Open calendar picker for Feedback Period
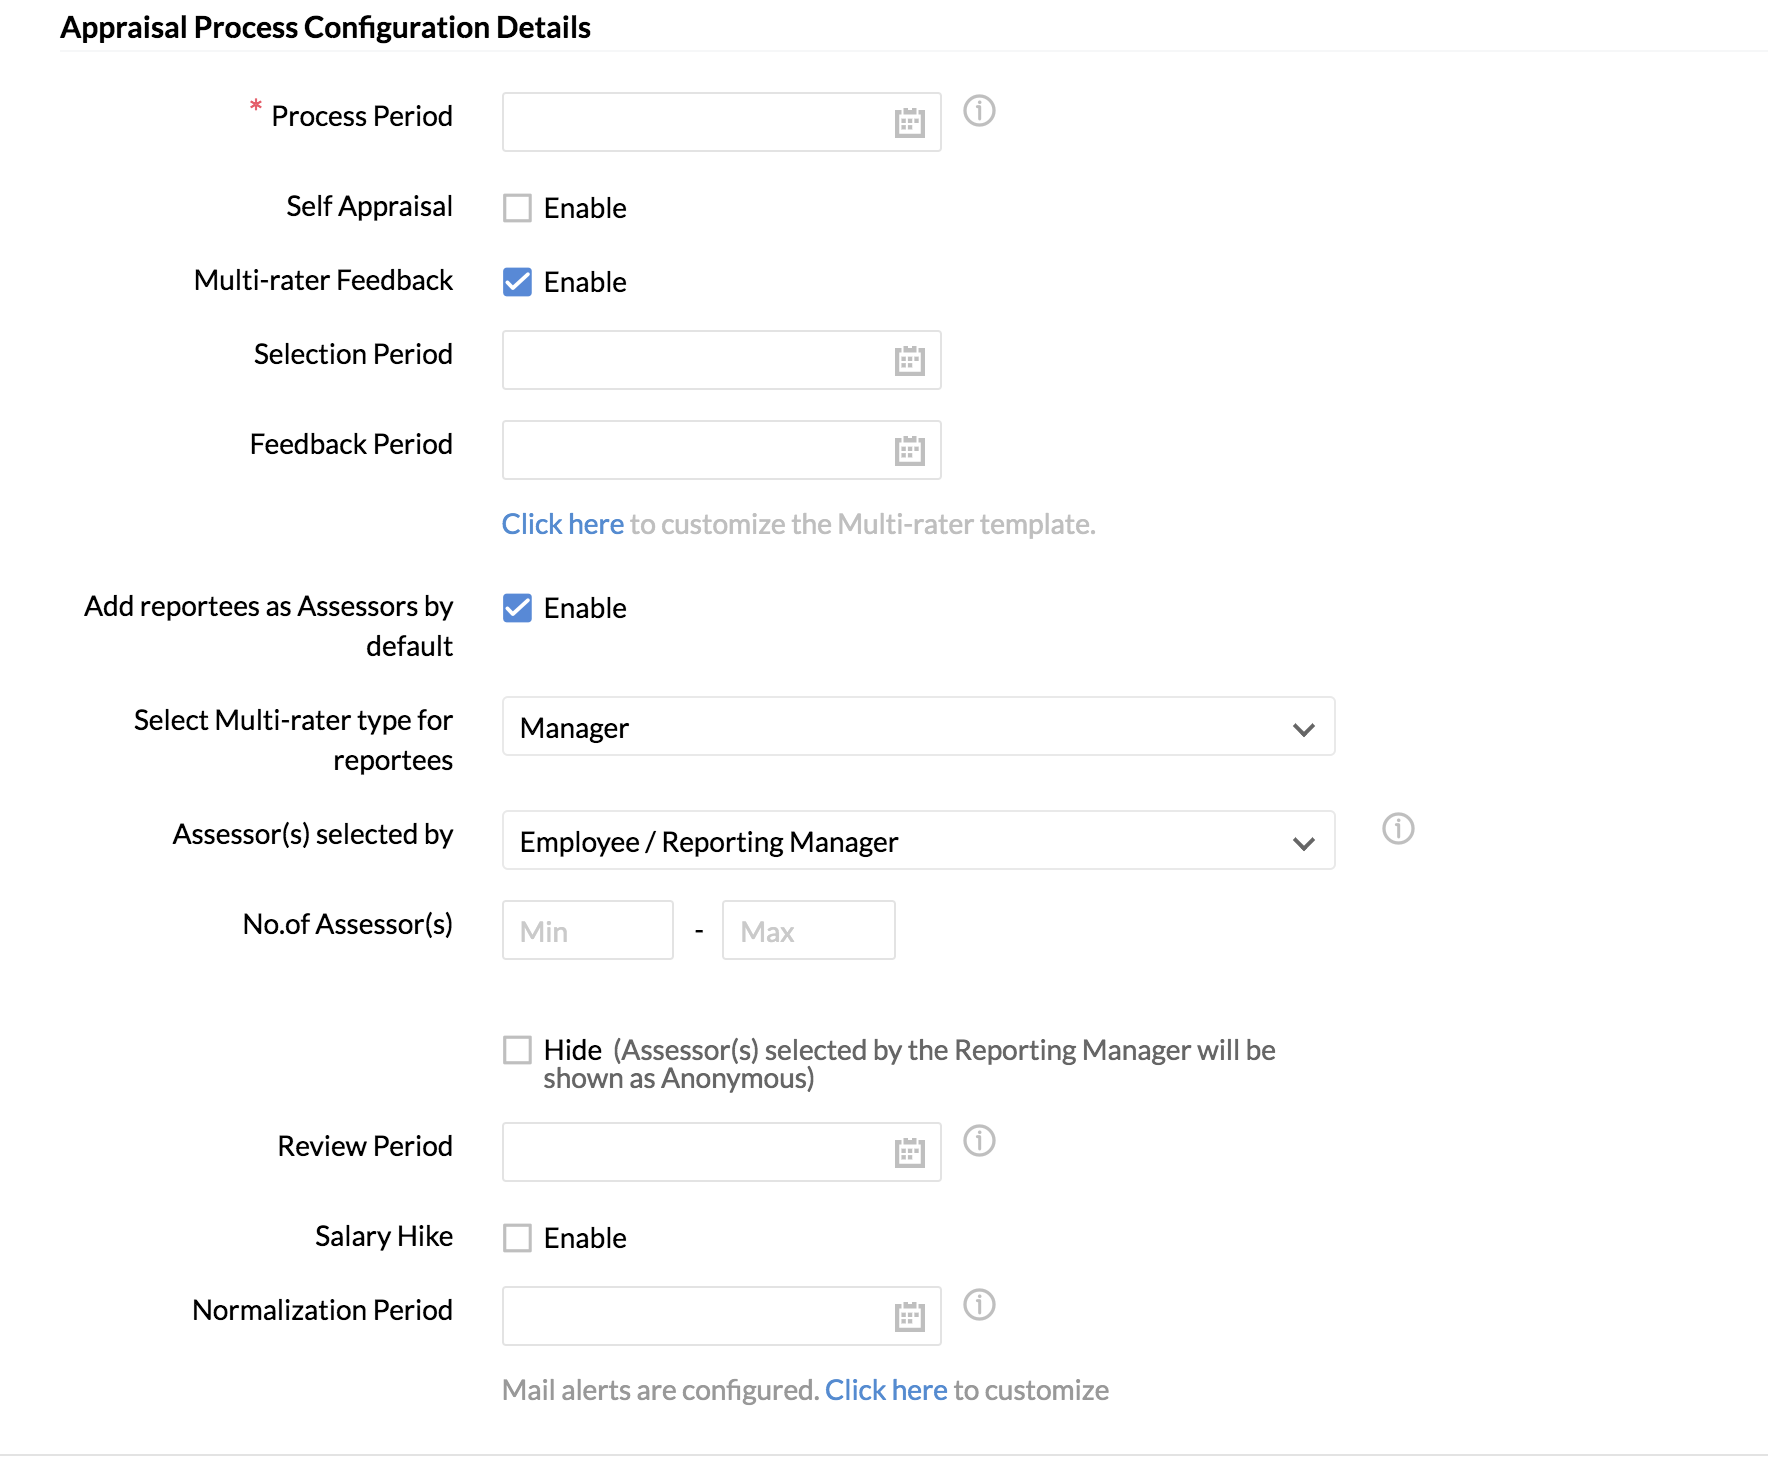 [x=909, y=451]
